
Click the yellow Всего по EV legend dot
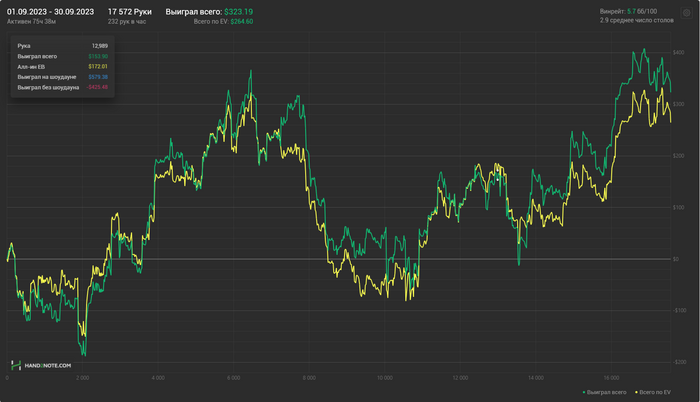(637, 392)
